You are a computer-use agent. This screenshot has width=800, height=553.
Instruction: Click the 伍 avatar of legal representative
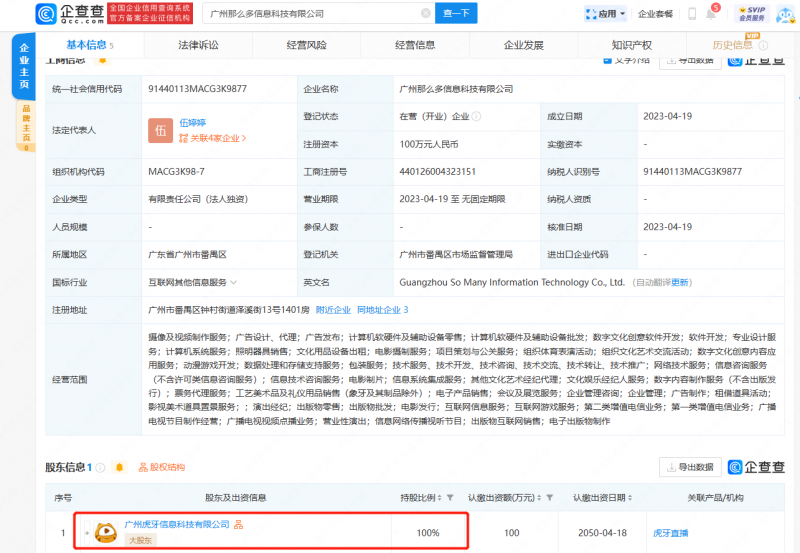coord(160,131)
